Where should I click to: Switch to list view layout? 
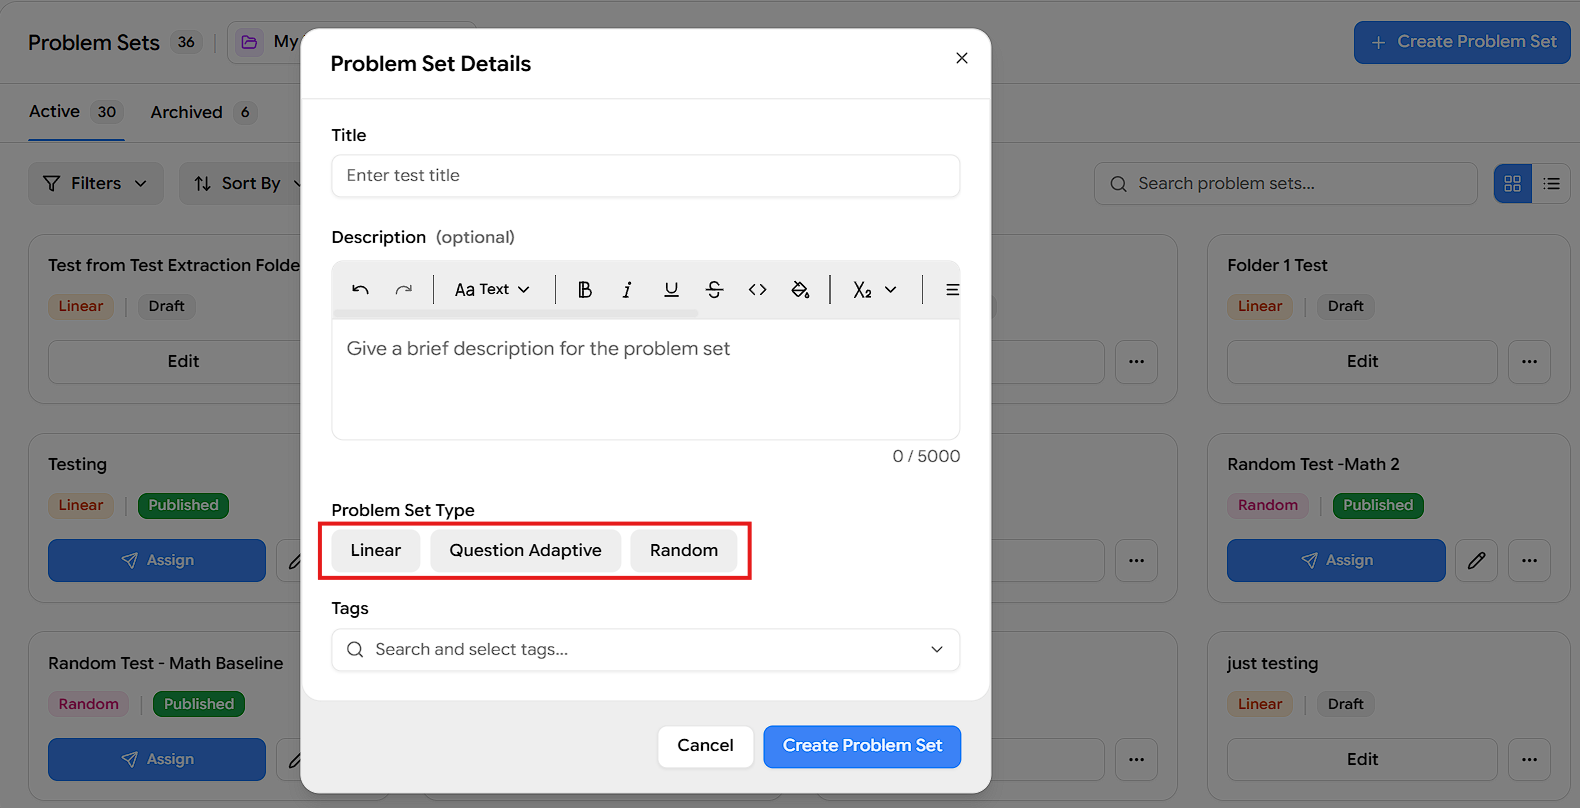click(x=1551, y=184)
